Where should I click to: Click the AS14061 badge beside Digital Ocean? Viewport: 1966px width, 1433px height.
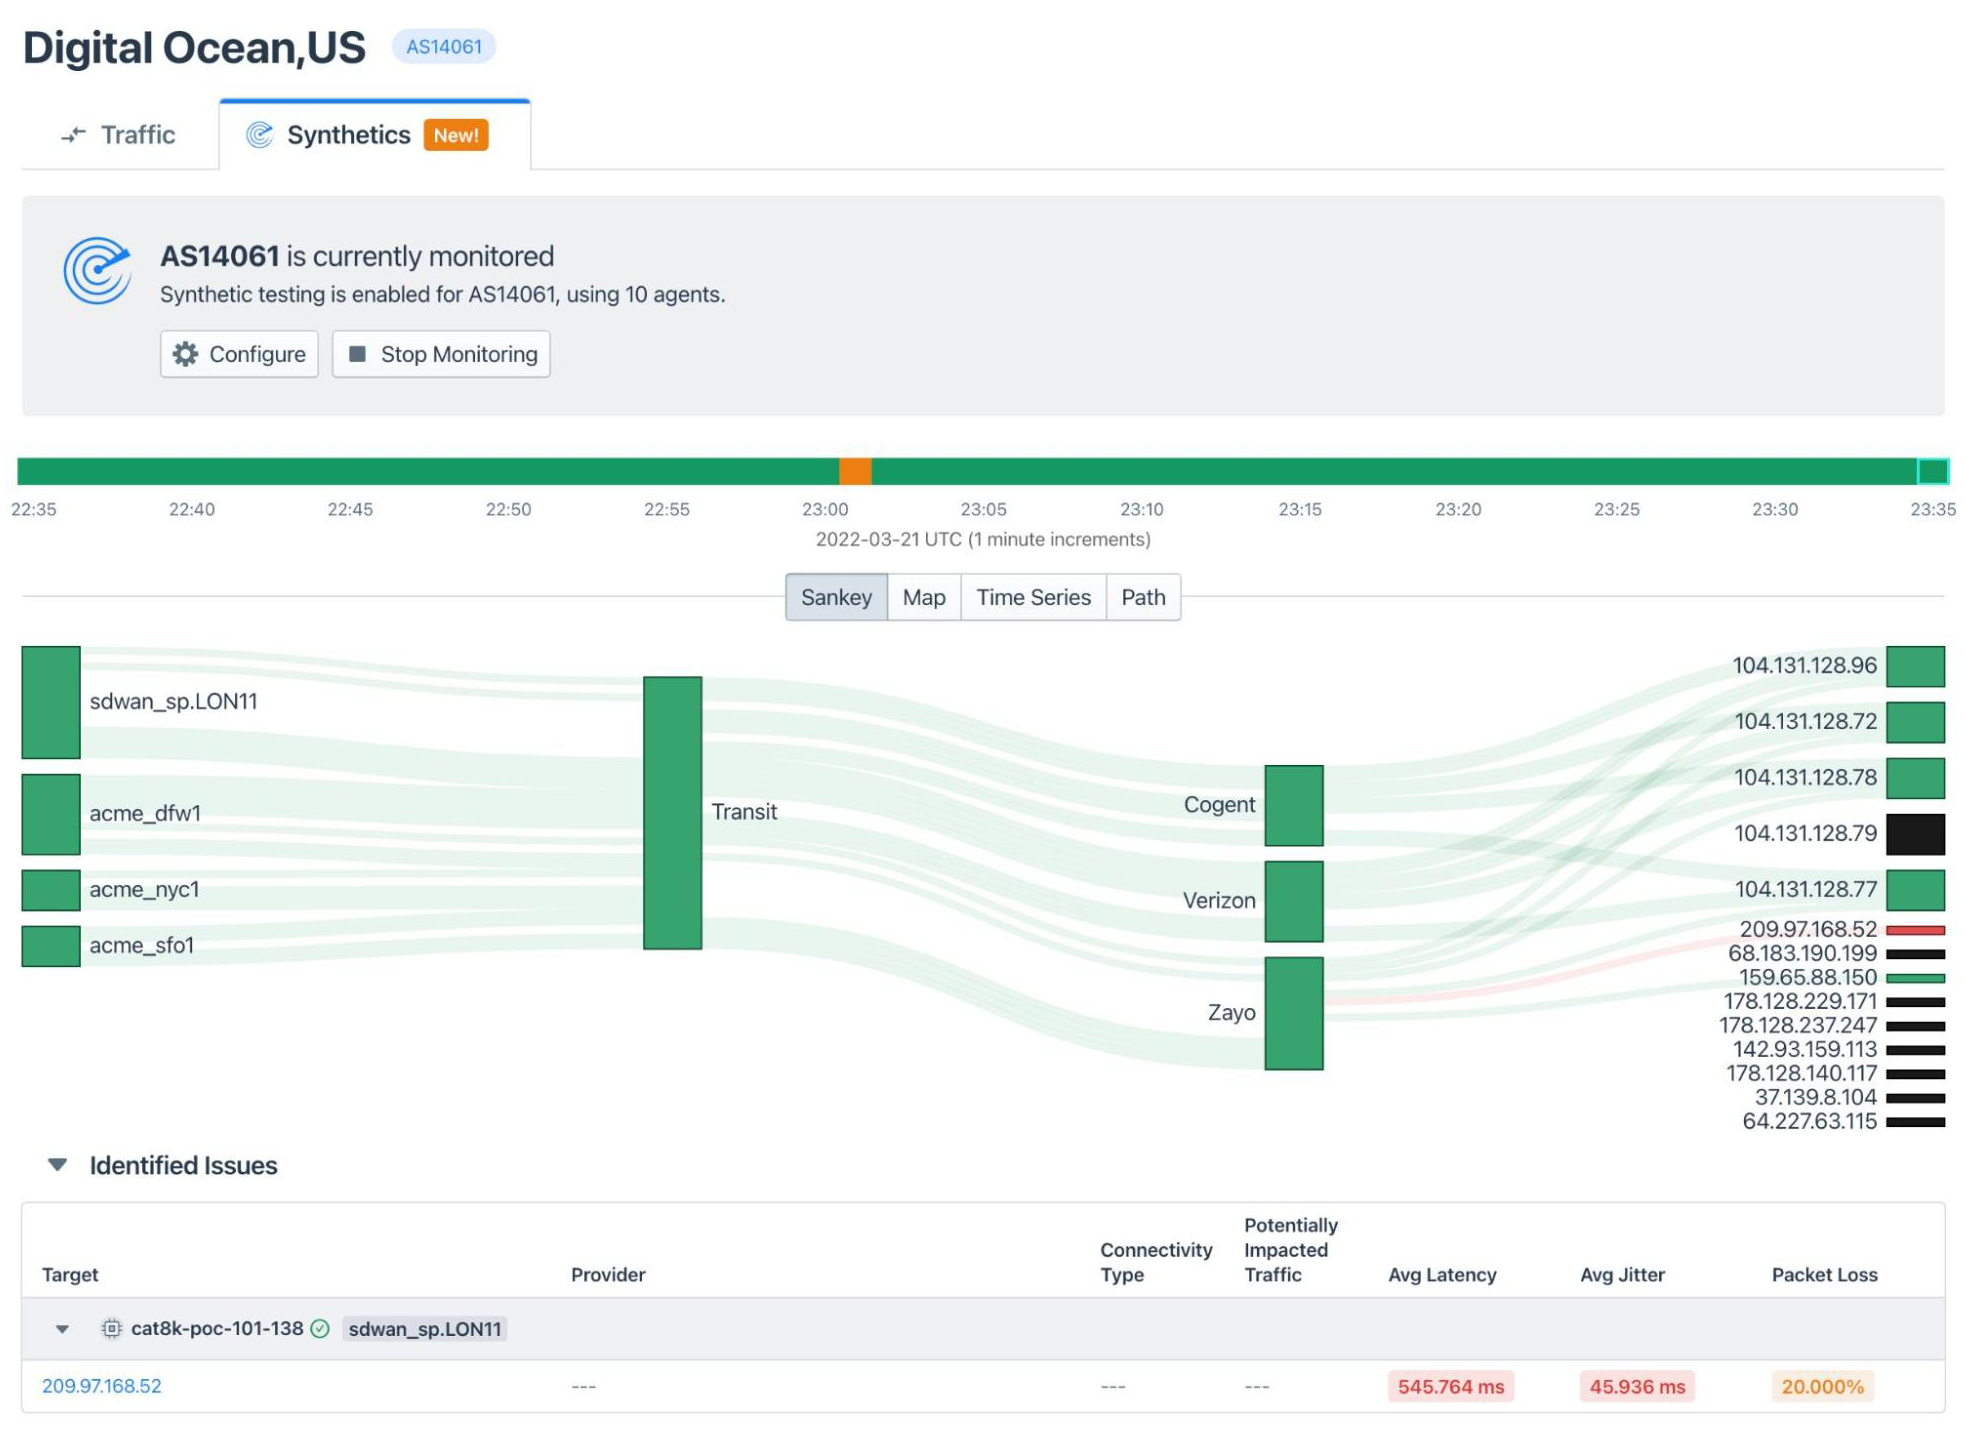point(443,46)
